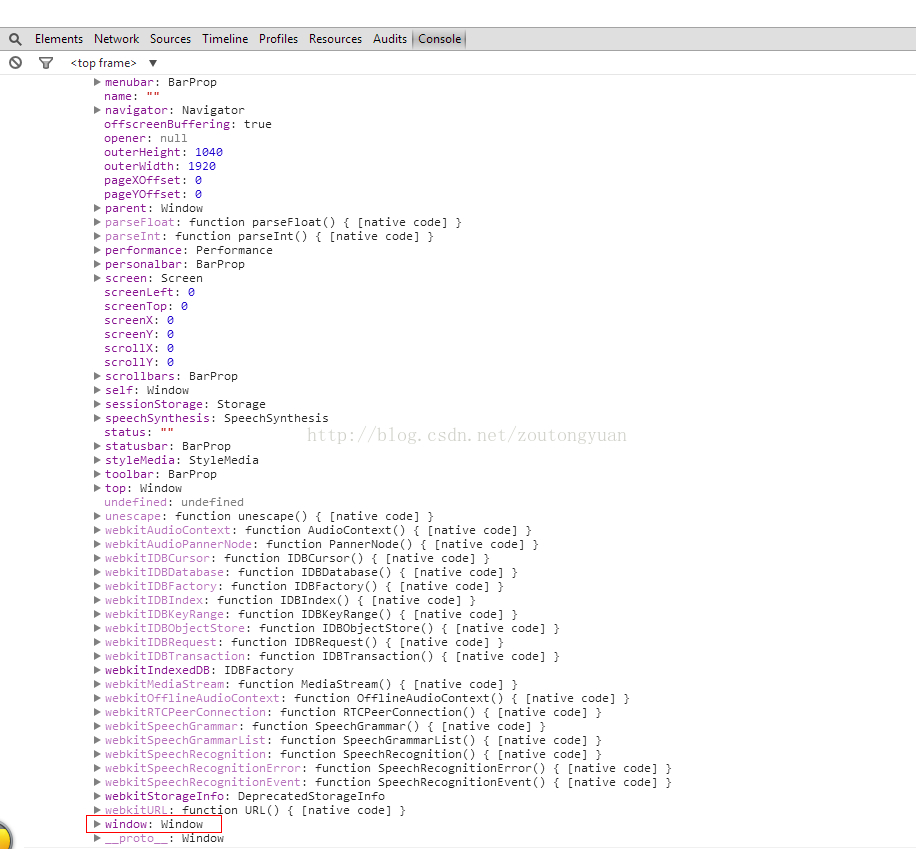Image resolution: width=916 pixels, height=849 pixels.
Task: Switch to the Elements tab
Action: click(58, 39)
